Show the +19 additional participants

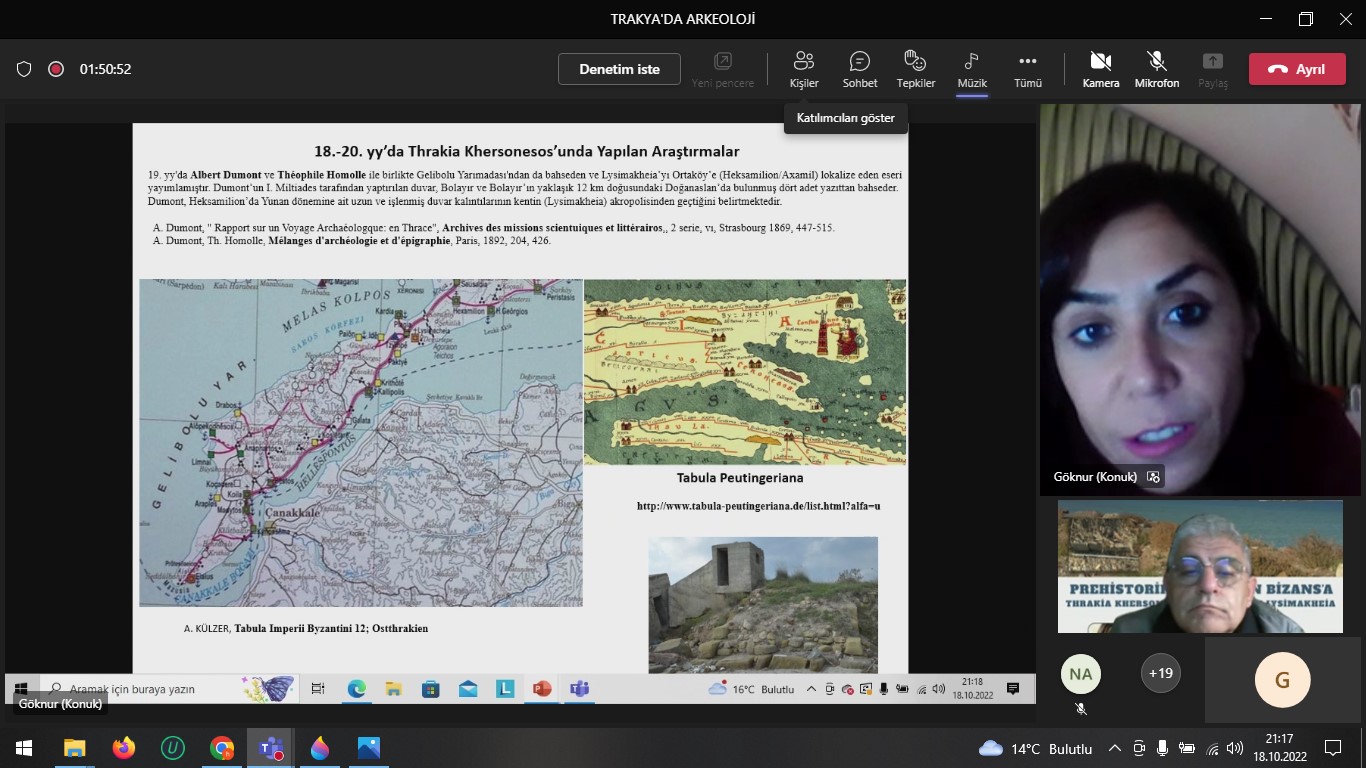(1160, 673)
